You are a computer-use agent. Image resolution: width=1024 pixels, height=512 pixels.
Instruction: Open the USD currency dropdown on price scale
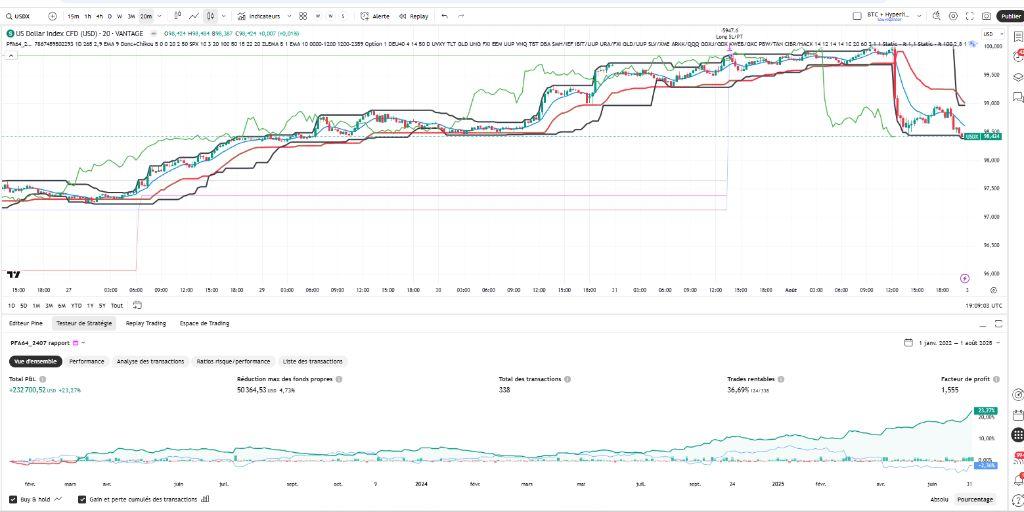[994, 34]
